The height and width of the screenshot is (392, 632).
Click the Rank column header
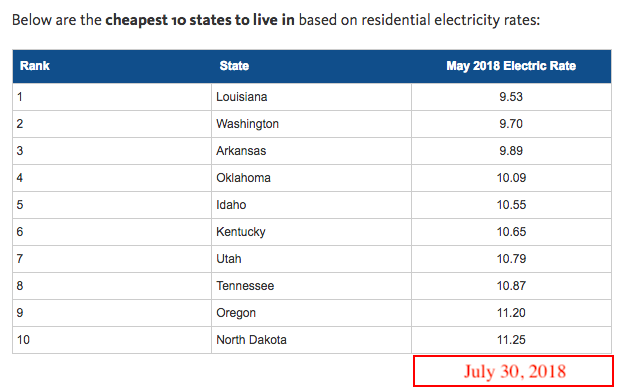coord(35,66)
